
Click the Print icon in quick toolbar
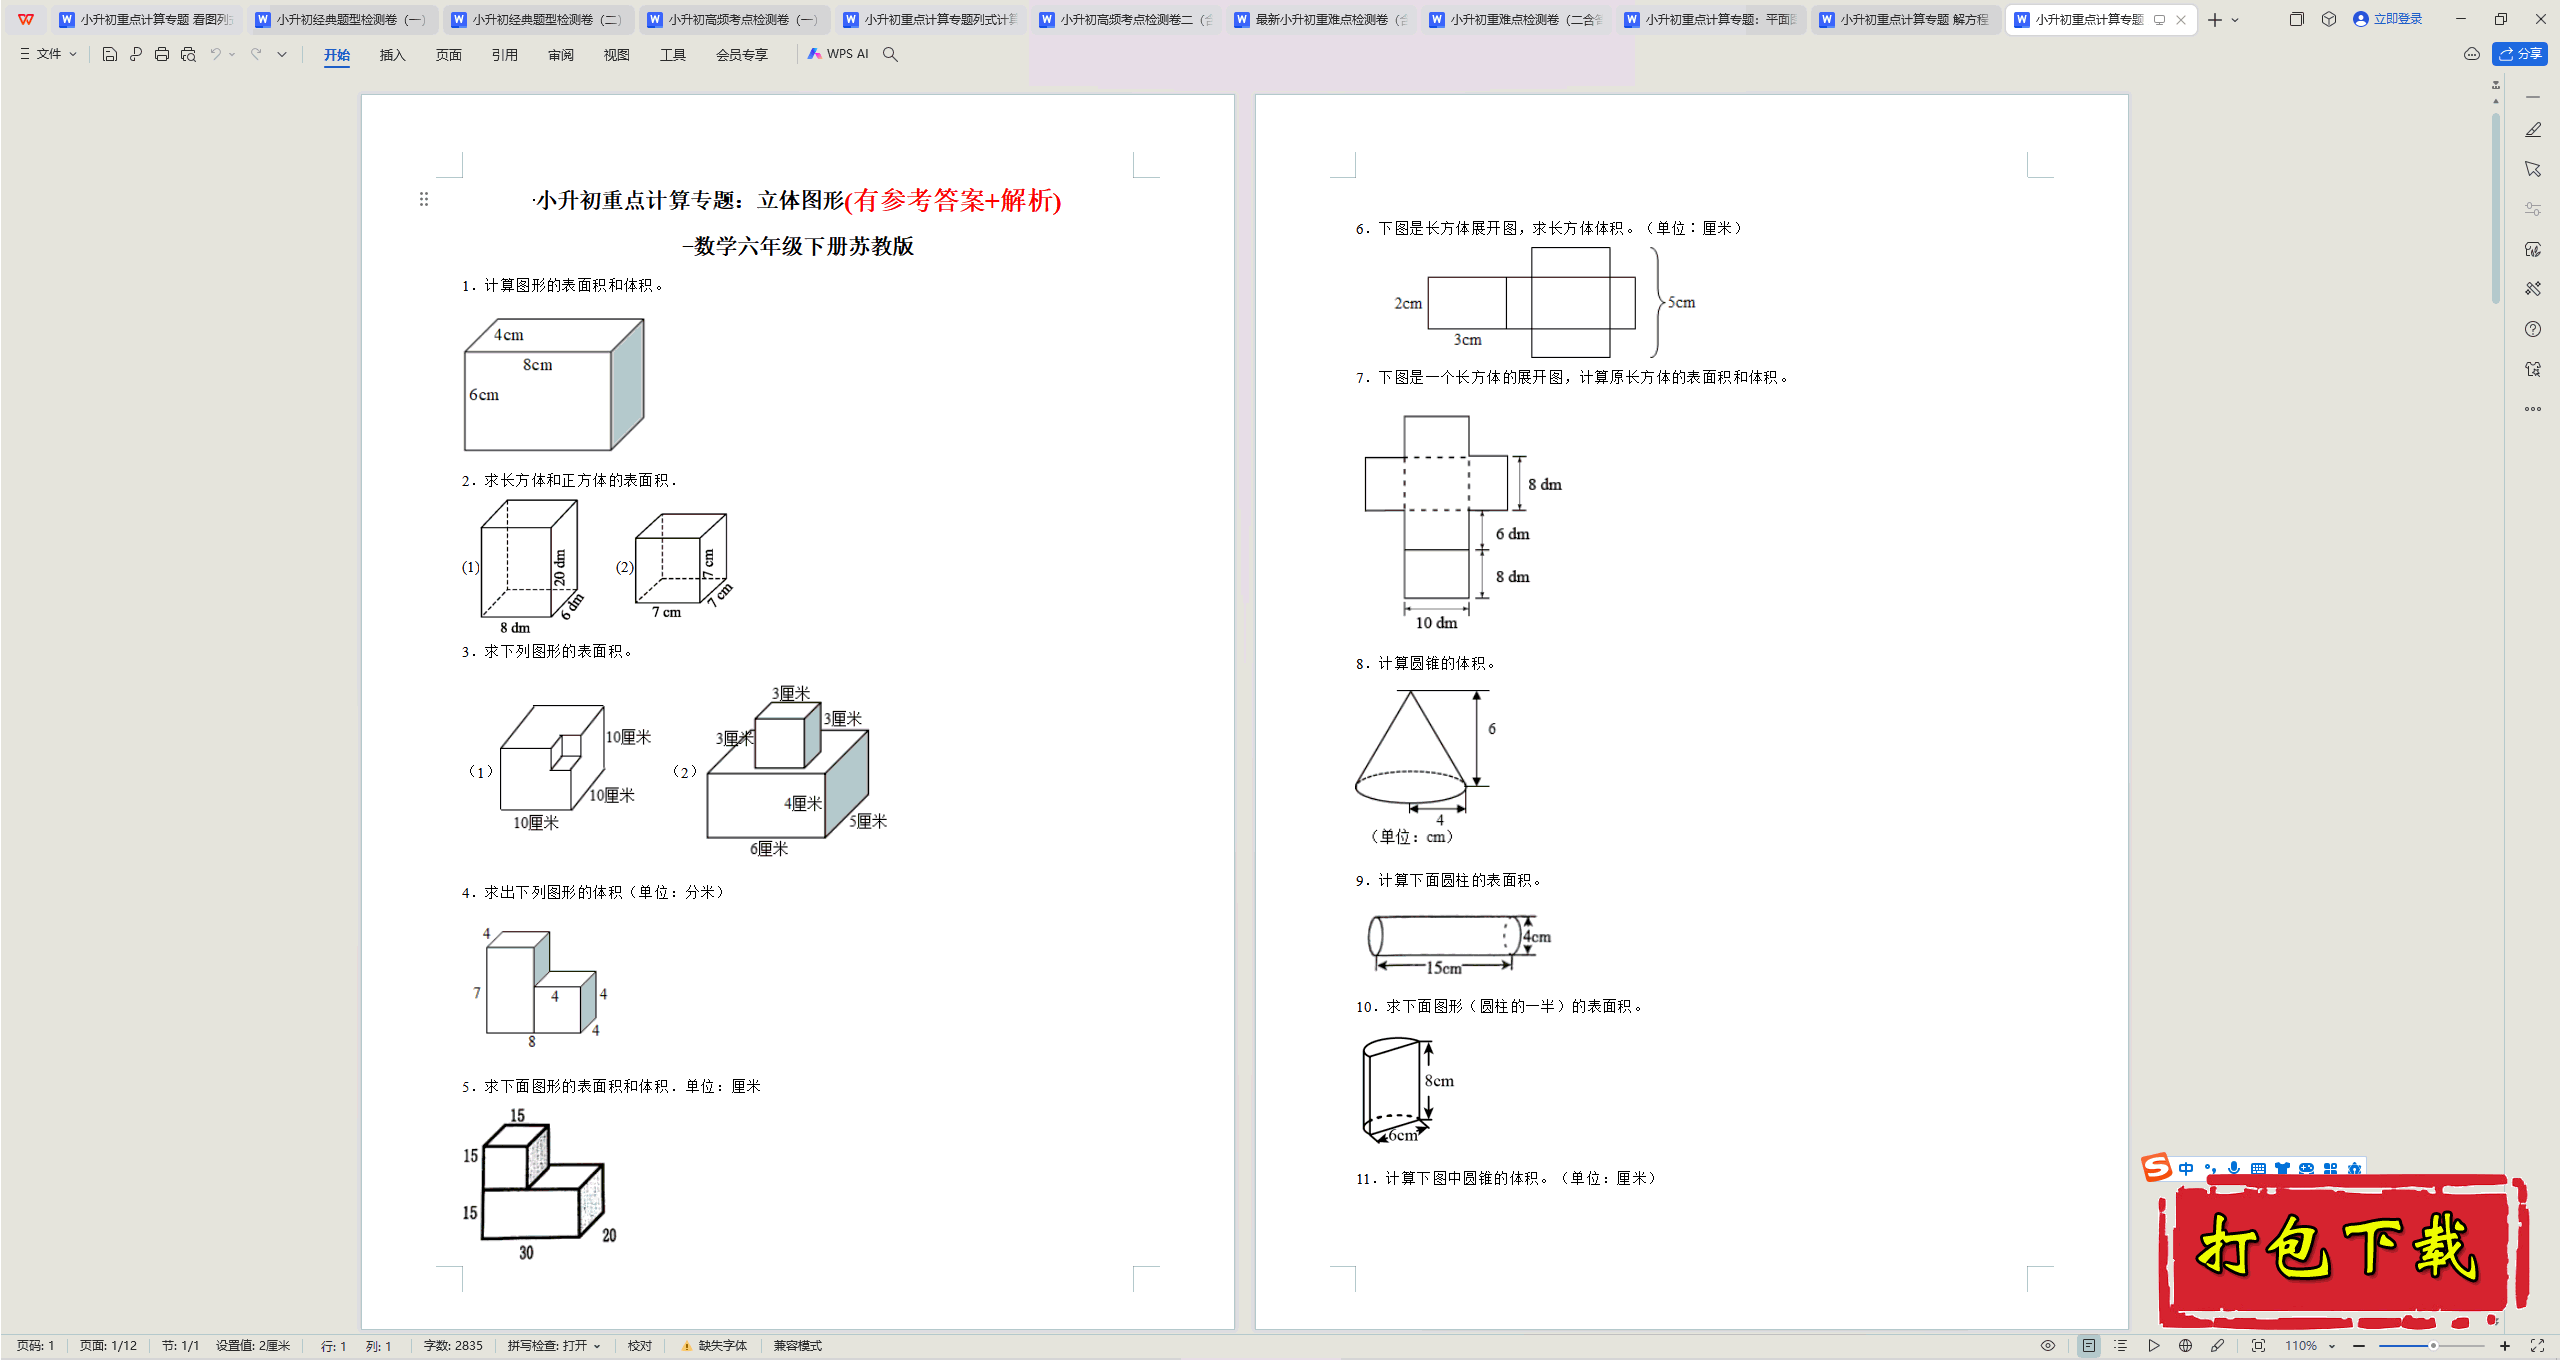[162, 54]
